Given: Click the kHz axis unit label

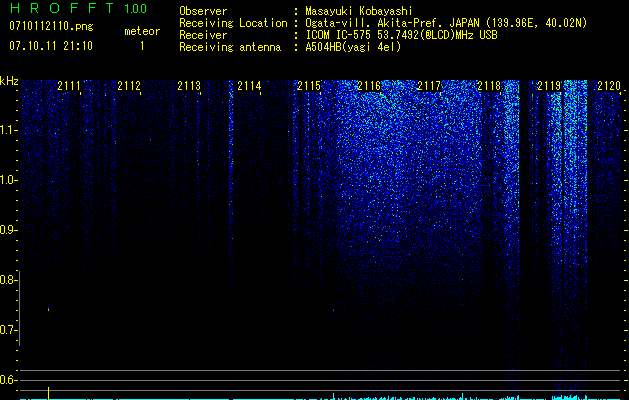Looking at the screenshot, I should (x=9, y=81).
